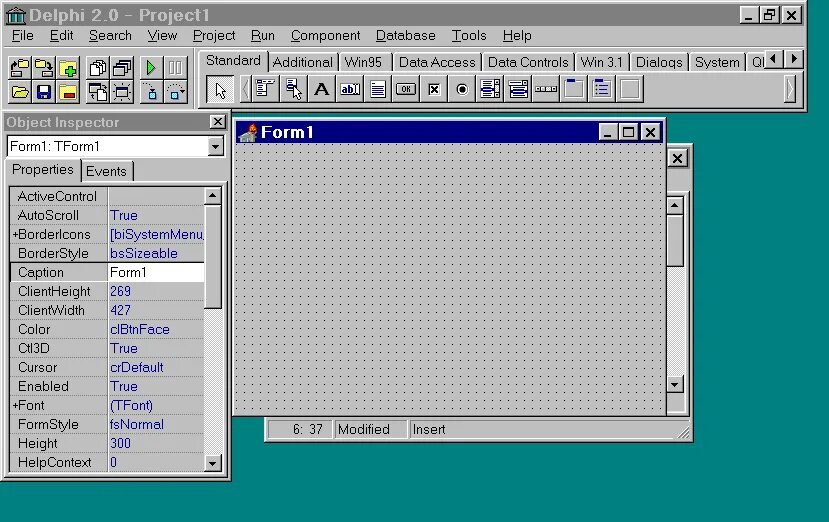The image size is (829, 522).
Task: Click the Open File folder icon
Action: (x=20, y=92)
